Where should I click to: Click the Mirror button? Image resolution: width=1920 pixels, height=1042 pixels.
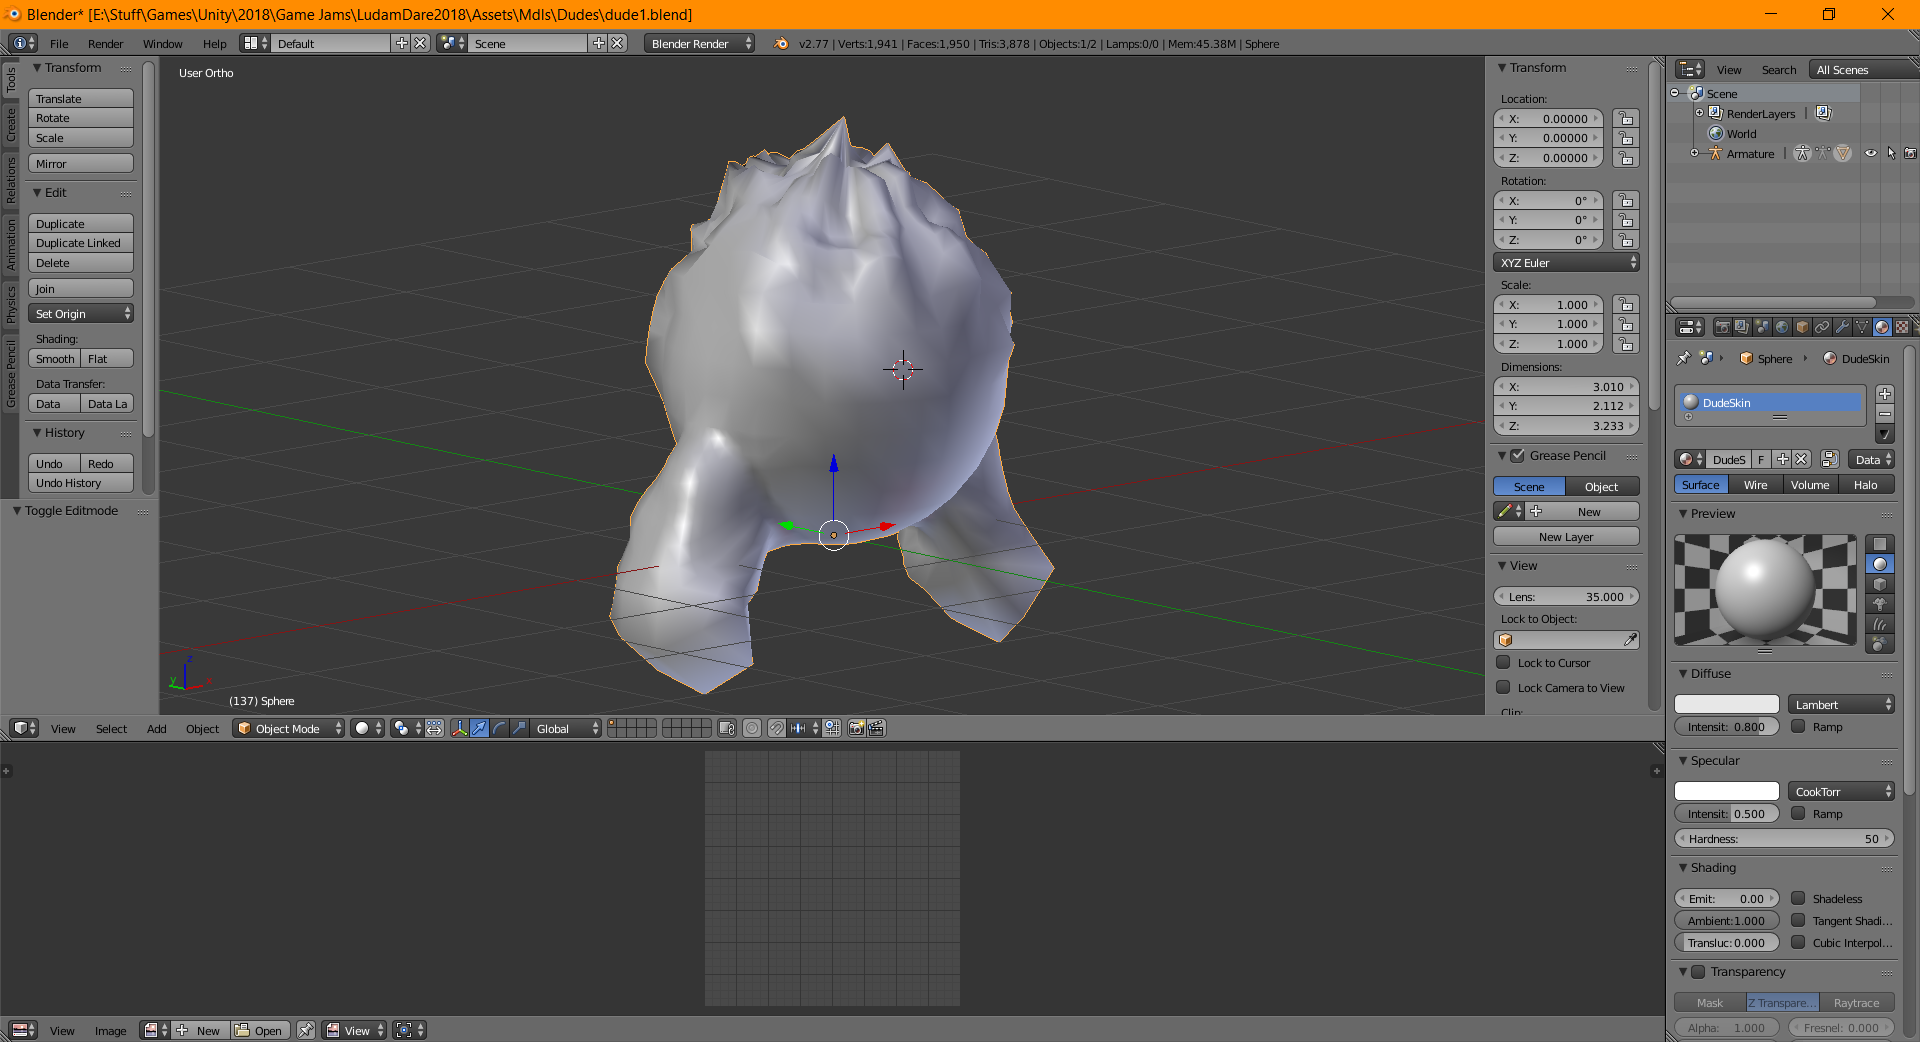pyautogui.click(x=81, y=163)
